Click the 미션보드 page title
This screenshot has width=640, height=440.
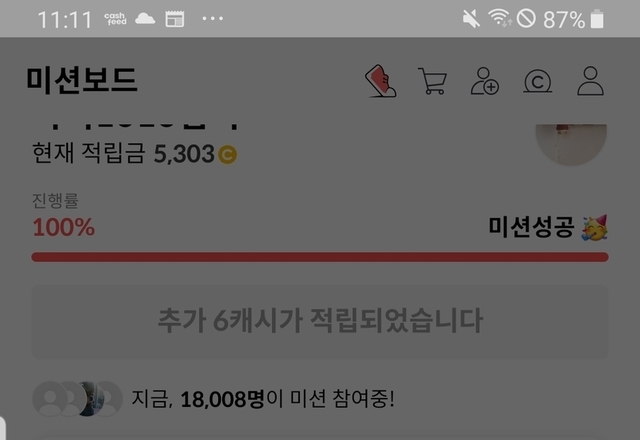(82, 80)
